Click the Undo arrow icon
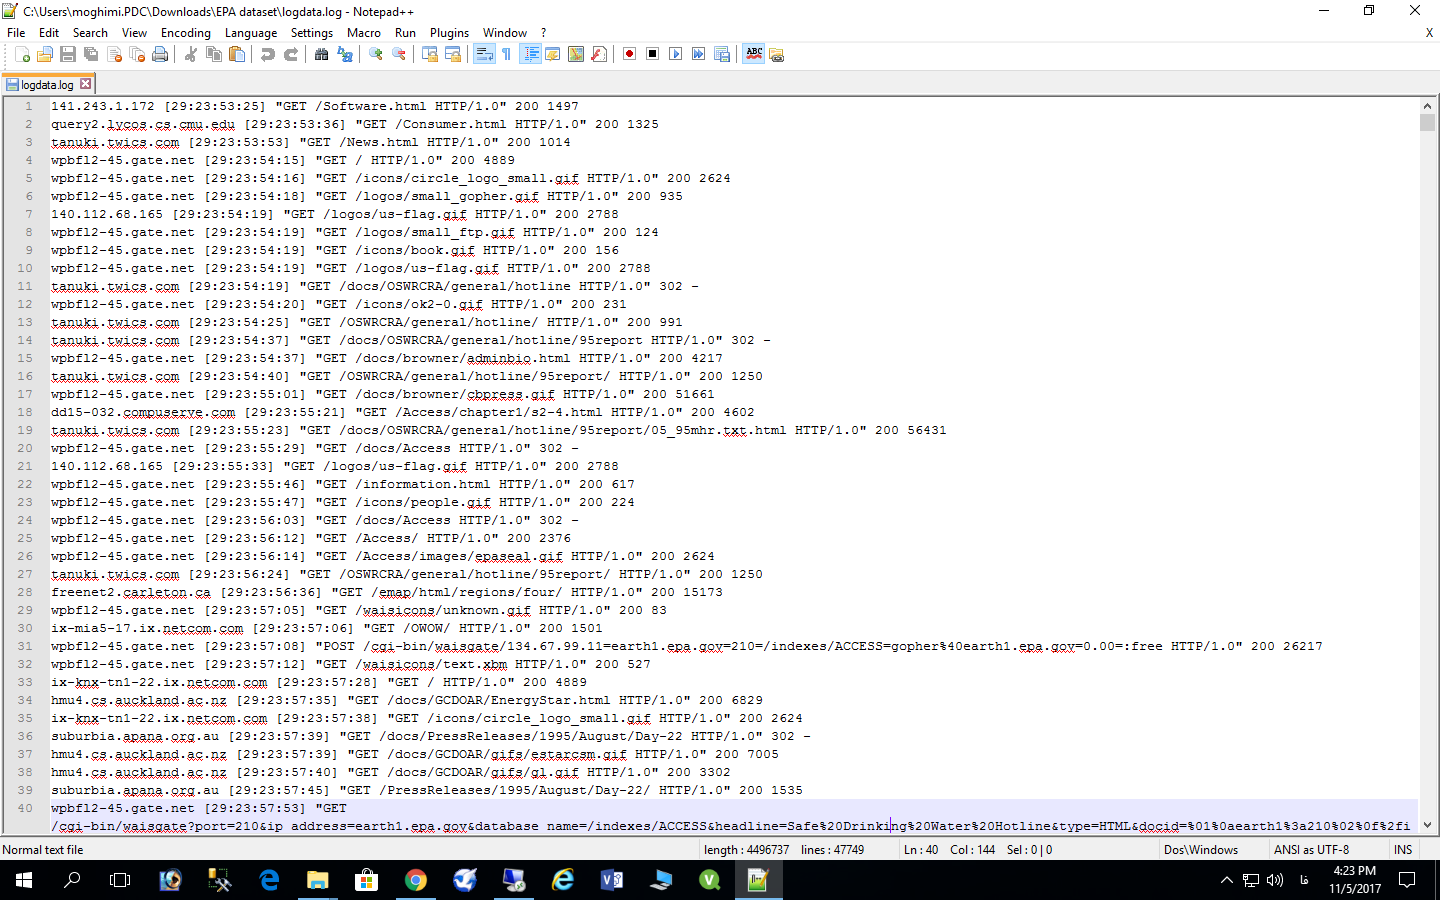 (267, 54)
